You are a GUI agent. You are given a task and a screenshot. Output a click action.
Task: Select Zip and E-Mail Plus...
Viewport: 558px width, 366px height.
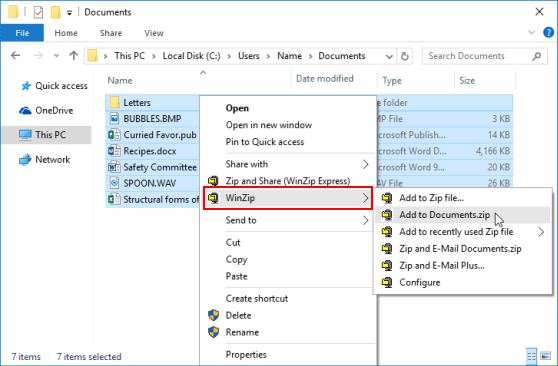(462, 266)
